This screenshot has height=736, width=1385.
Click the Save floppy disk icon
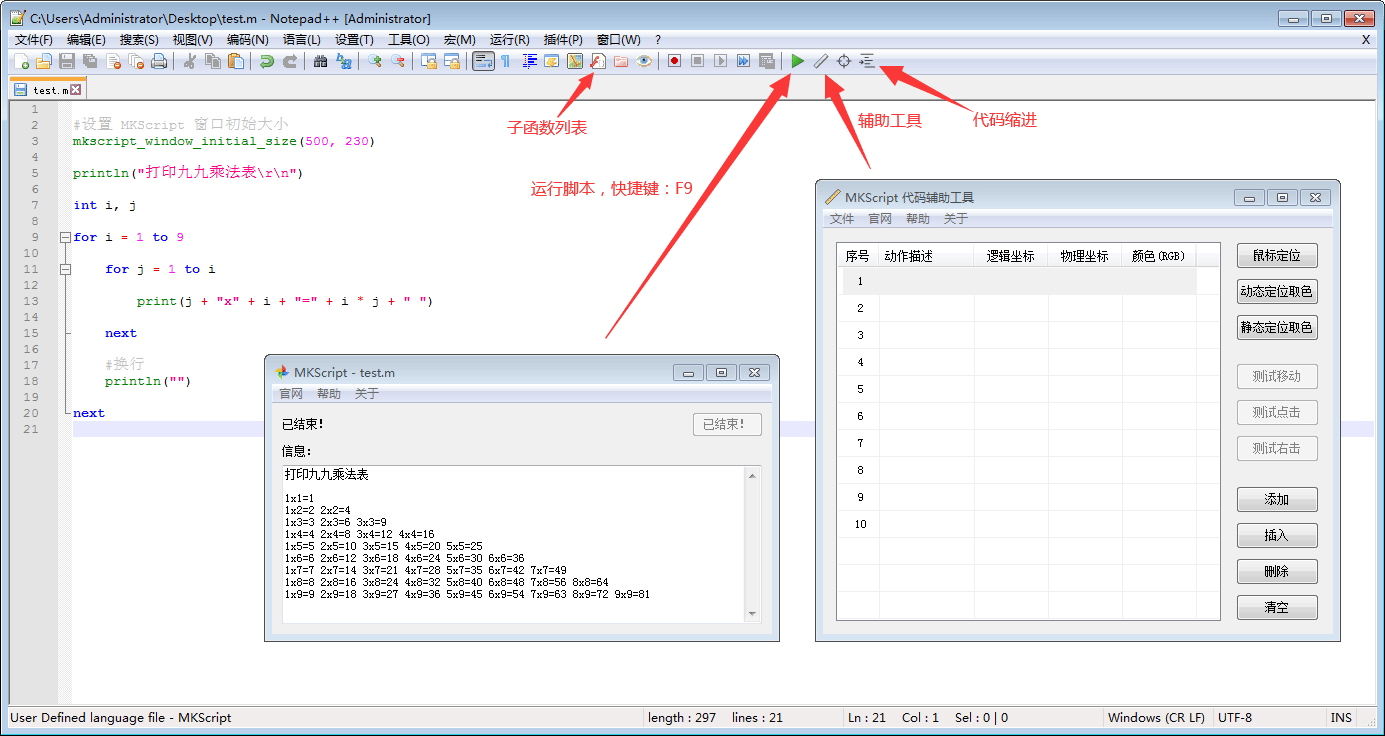pos(67,61)
